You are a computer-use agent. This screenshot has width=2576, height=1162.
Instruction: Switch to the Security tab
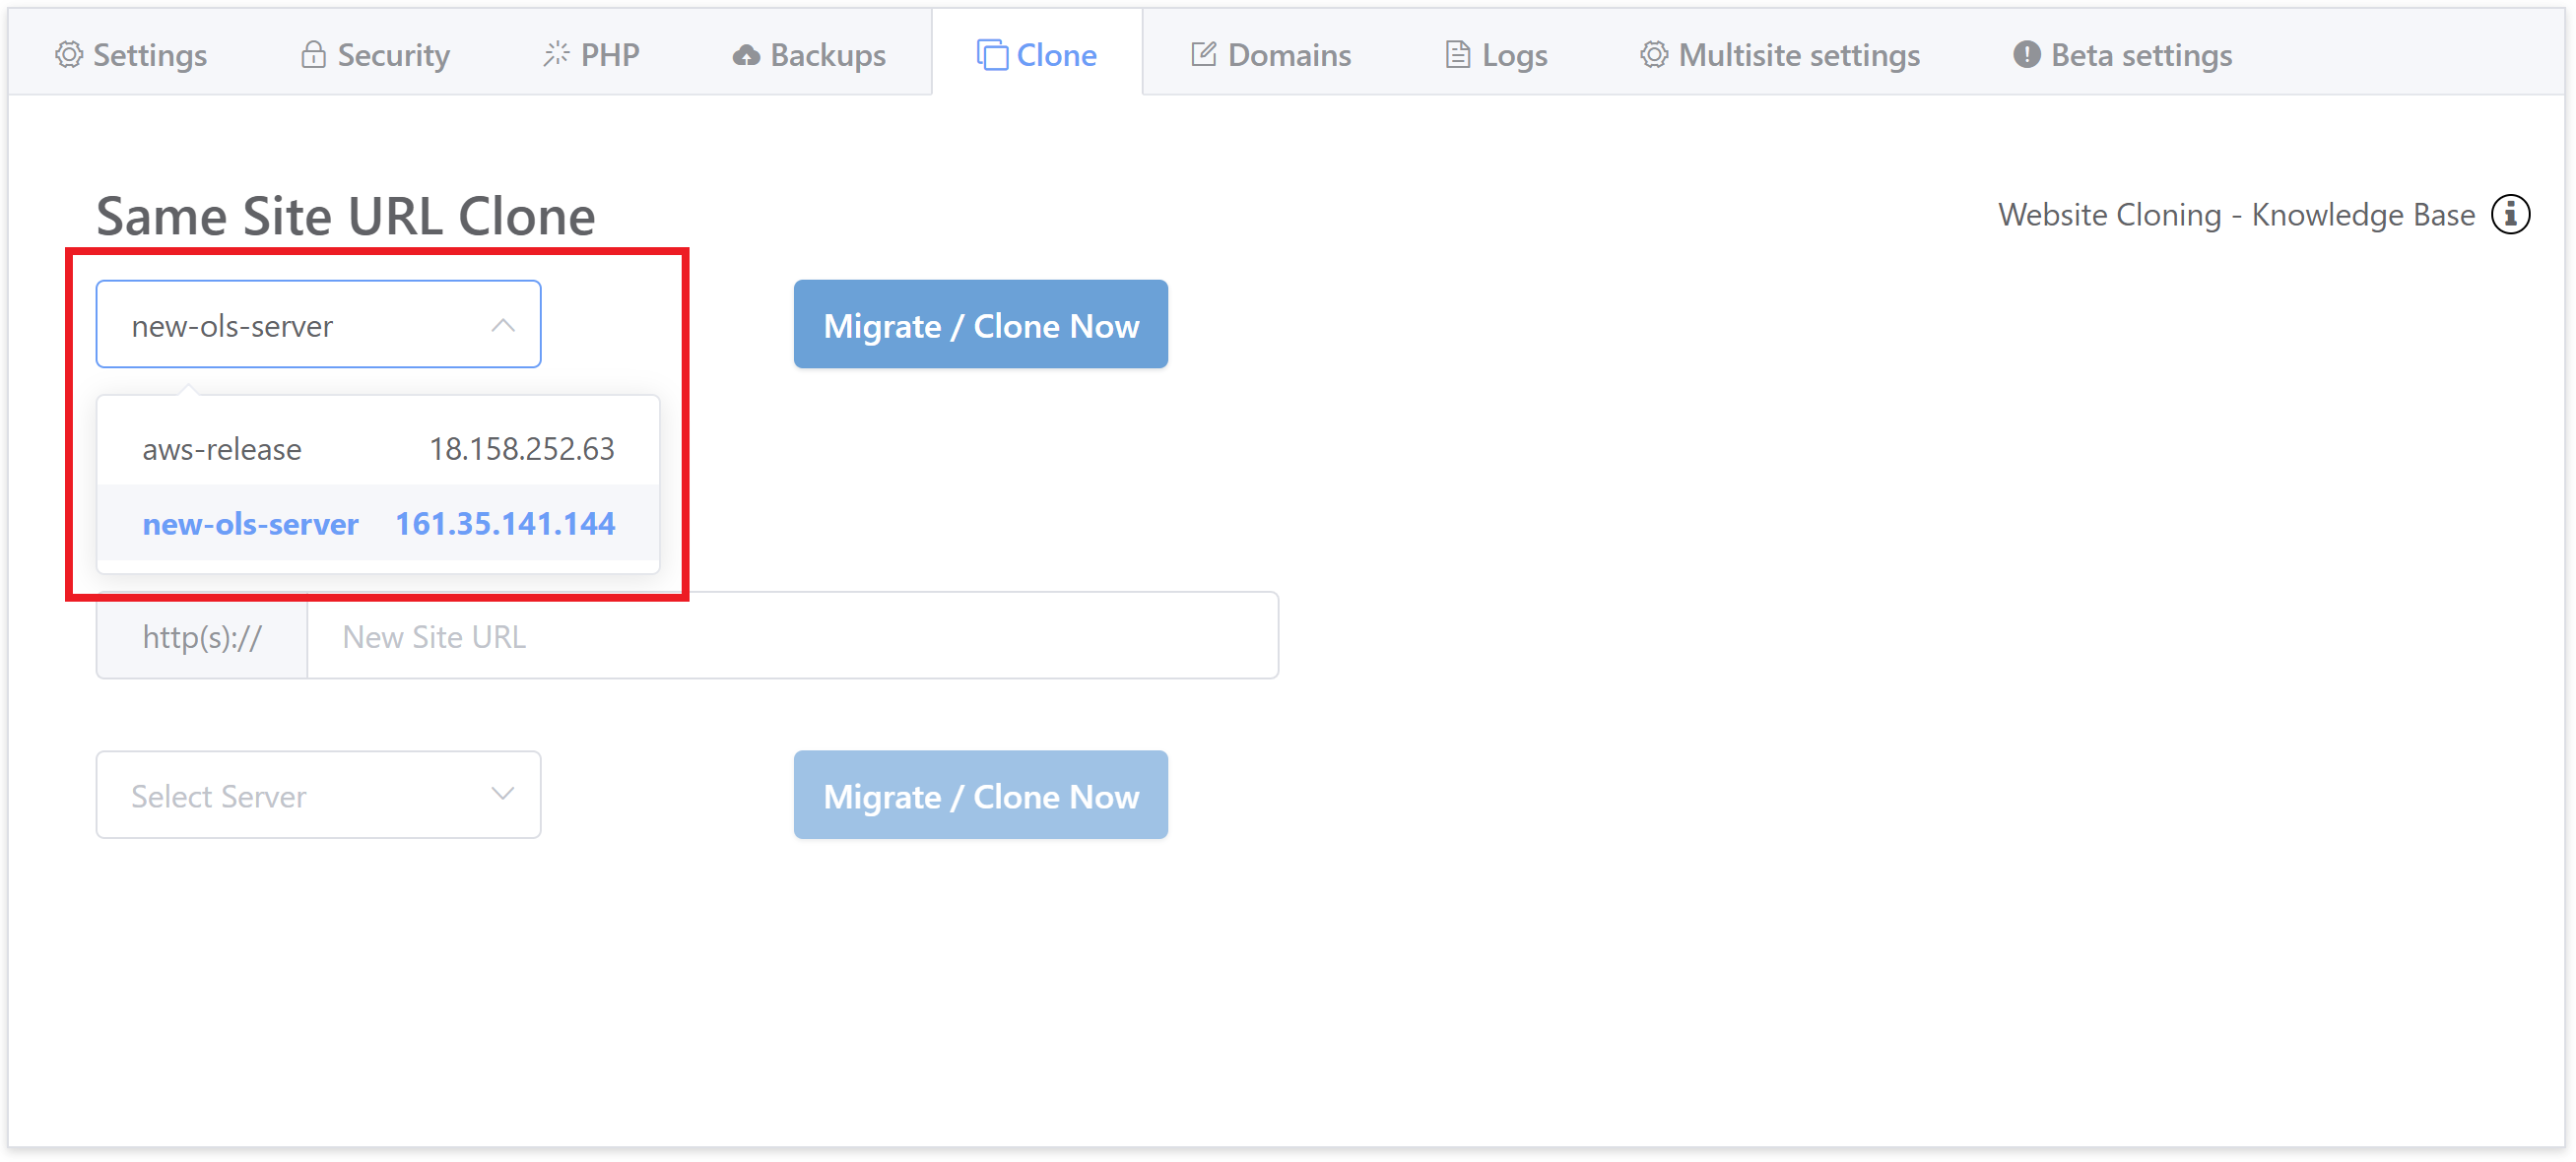pos(375,55)
